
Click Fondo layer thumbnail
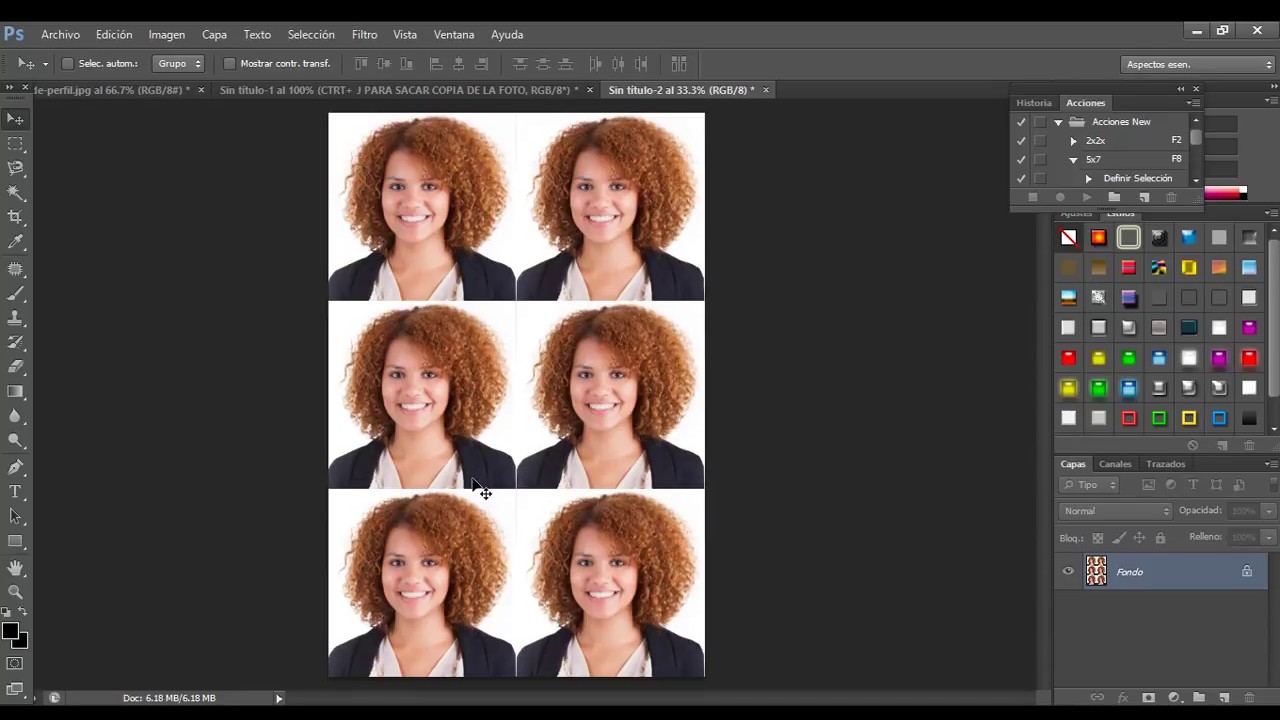(1097, 571)
